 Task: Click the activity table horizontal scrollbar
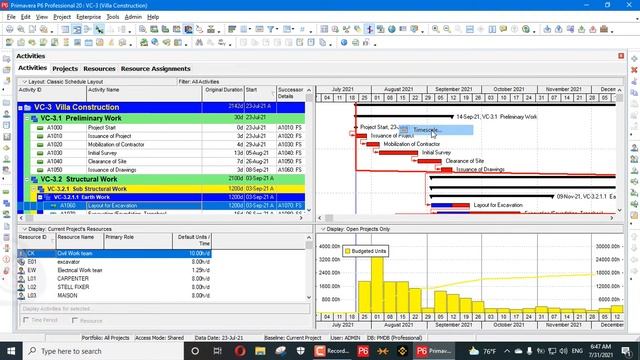click(162, 218)
